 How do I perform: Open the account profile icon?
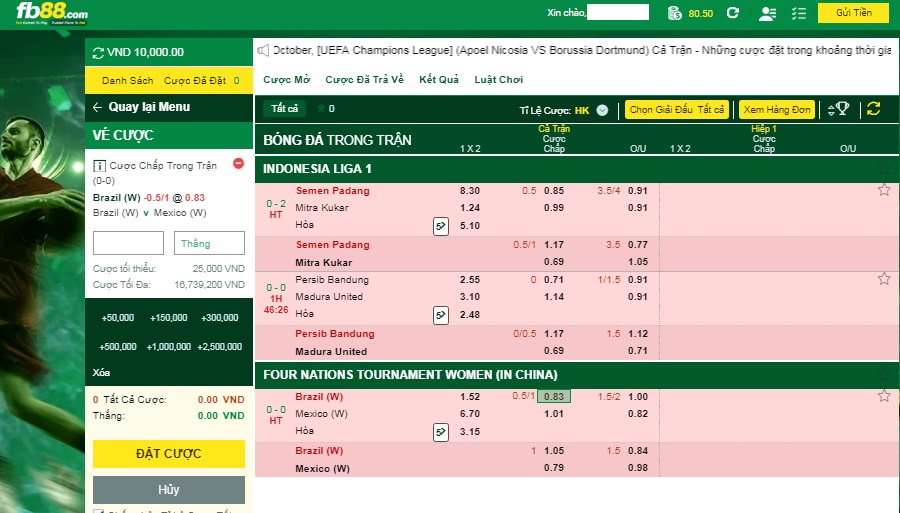[x=767, y=13]
